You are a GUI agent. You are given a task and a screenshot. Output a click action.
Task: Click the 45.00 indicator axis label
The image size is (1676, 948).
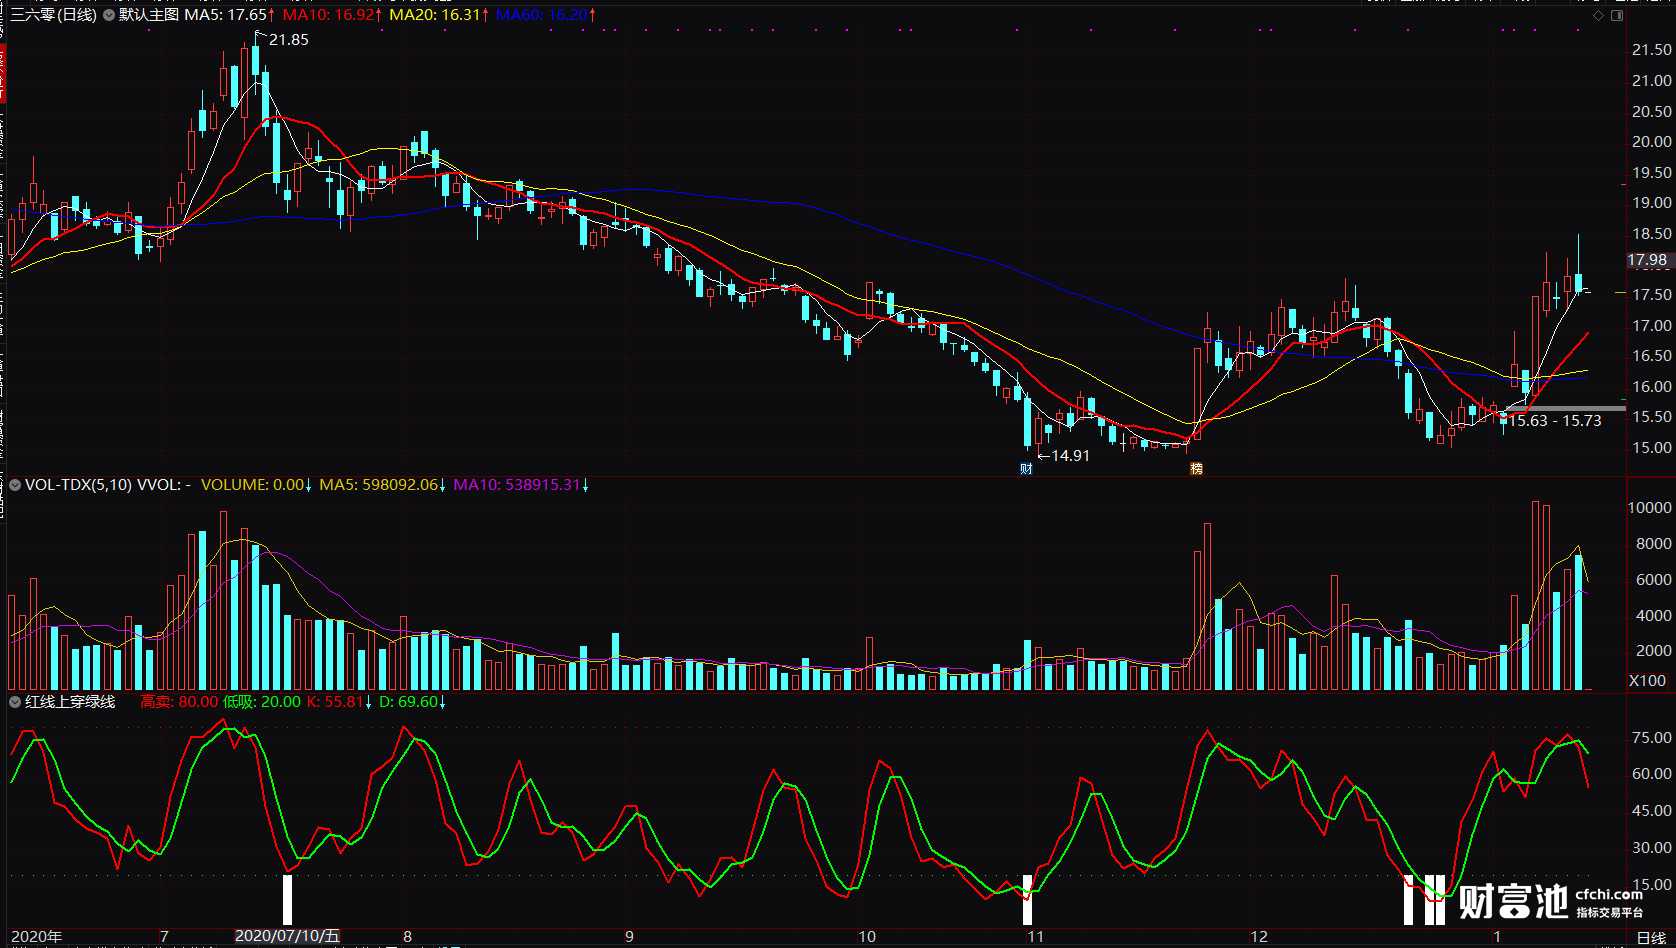1652,811
